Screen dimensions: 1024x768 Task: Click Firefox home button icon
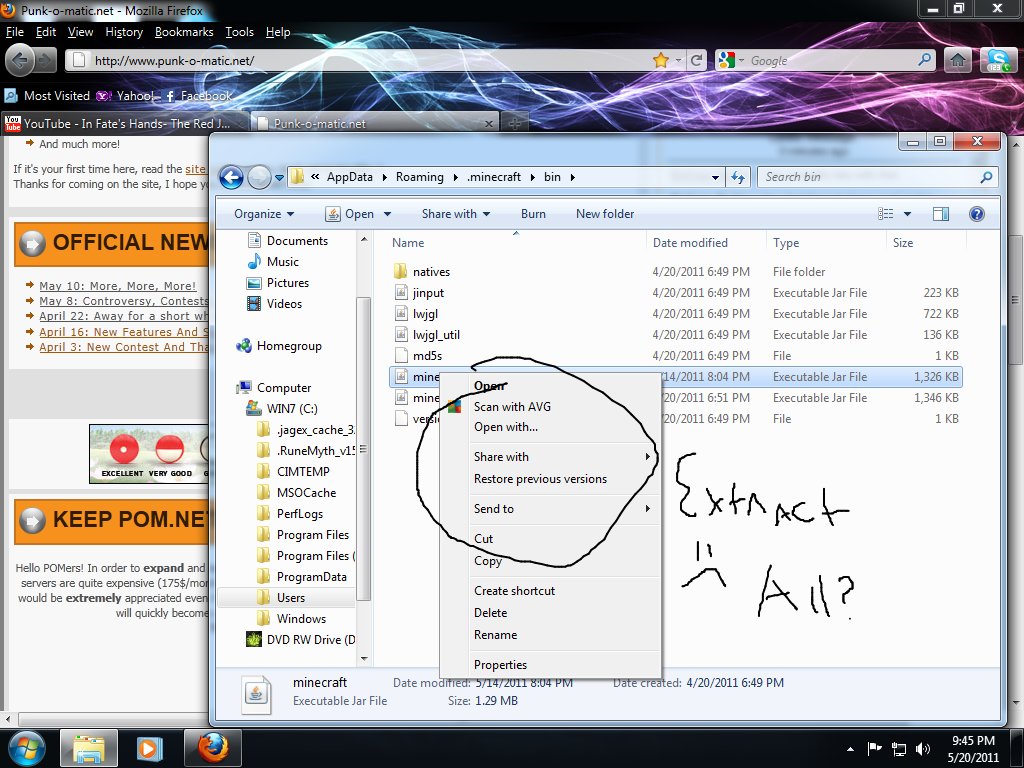point(957,60)
